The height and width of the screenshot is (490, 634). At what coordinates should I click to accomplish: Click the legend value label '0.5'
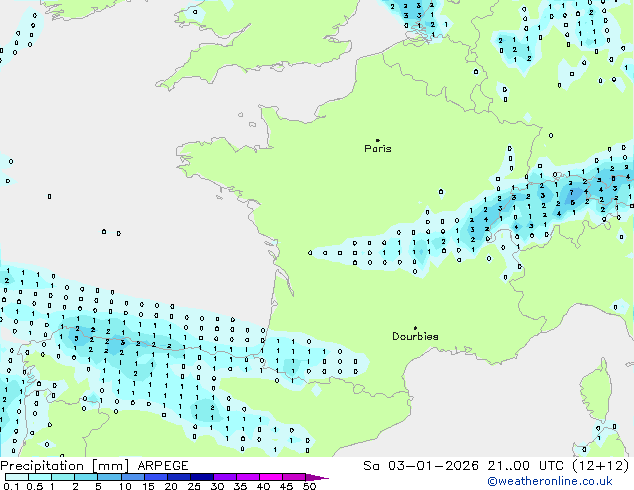pyautogui.click(x=35, y=486)
